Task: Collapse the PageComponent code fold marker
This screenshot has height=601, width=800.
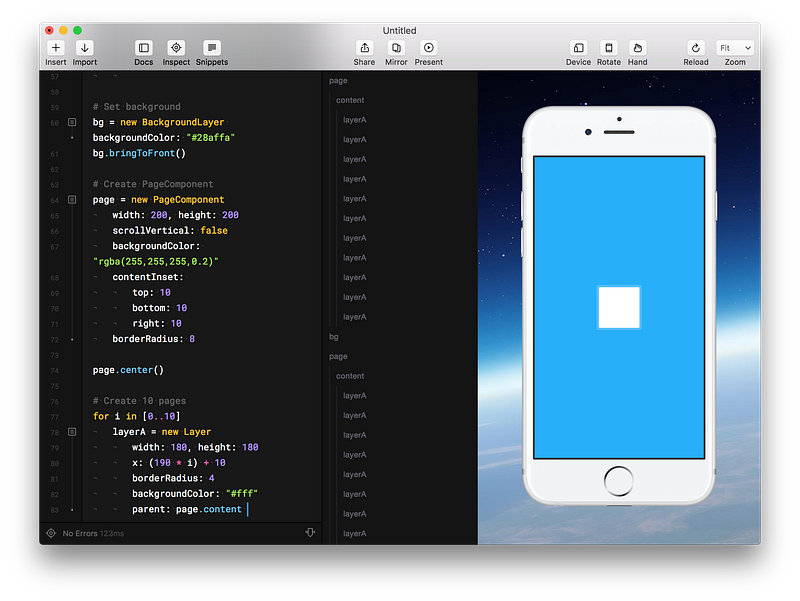Action: pyautogui.click(x=72, y=199)
